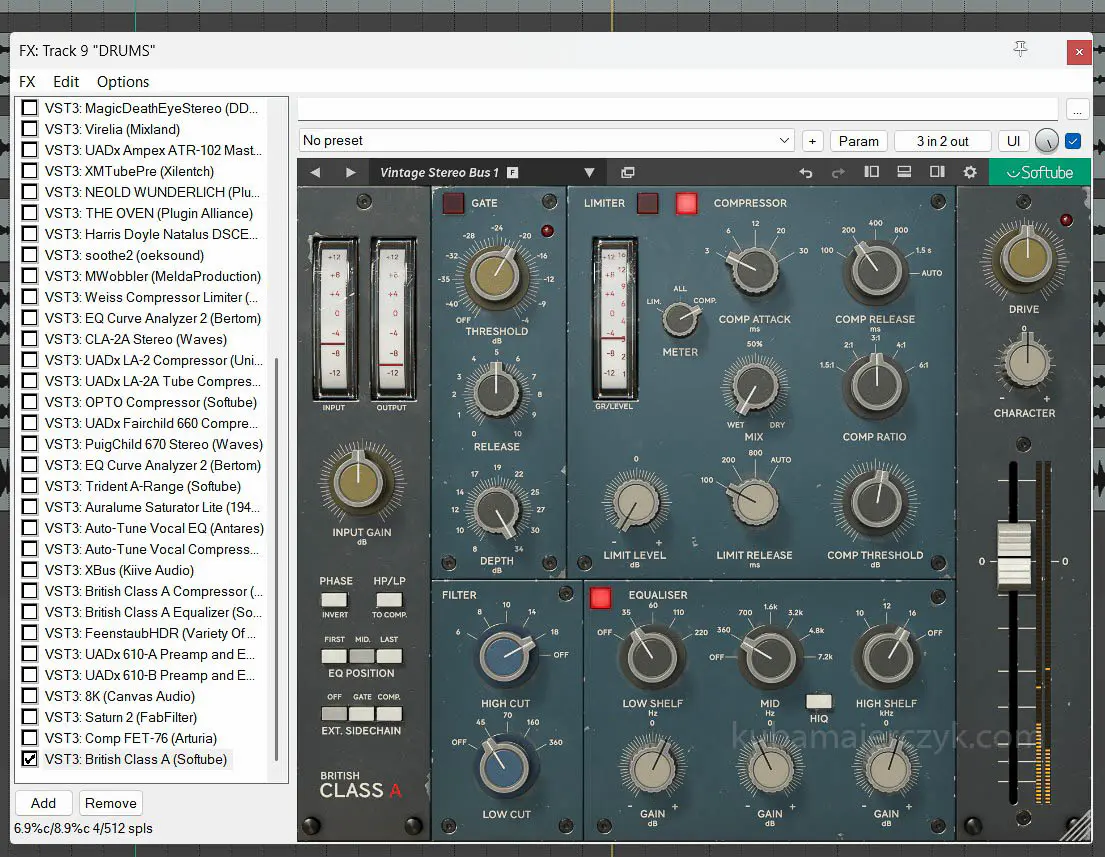Open the Softube settings gear
1105x857 pixels.
pos(969,172)
